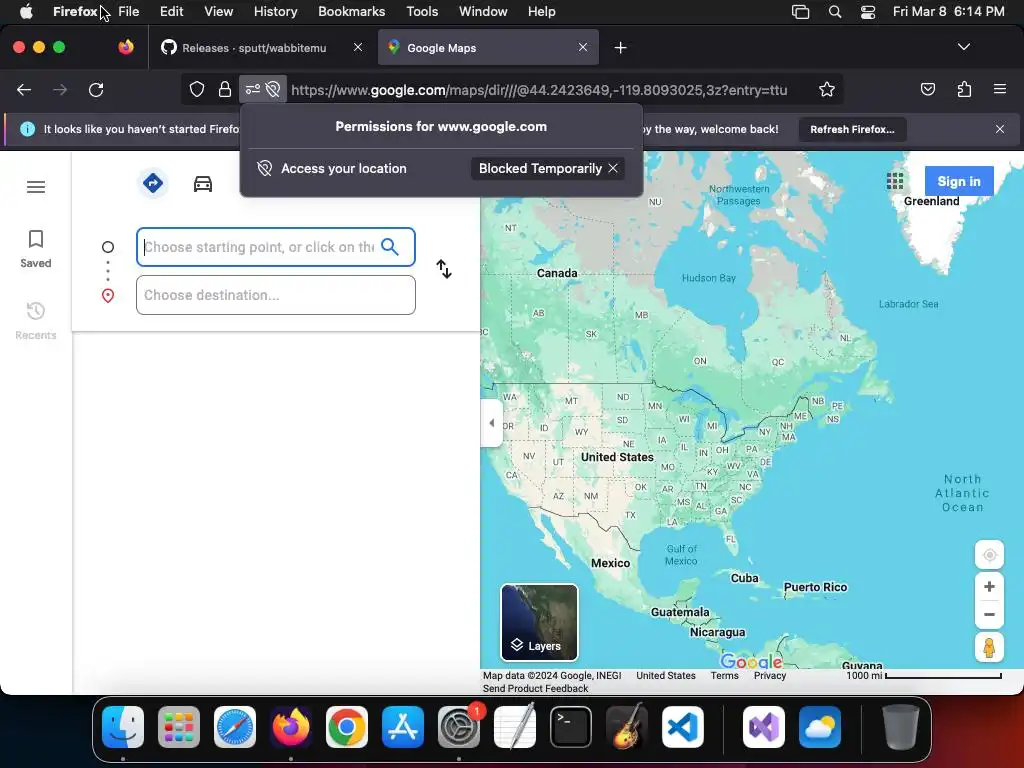Viewport: 1024px width, 768px height.
Task: Collapse the side panel arrow
Action: tap(491, 423)
